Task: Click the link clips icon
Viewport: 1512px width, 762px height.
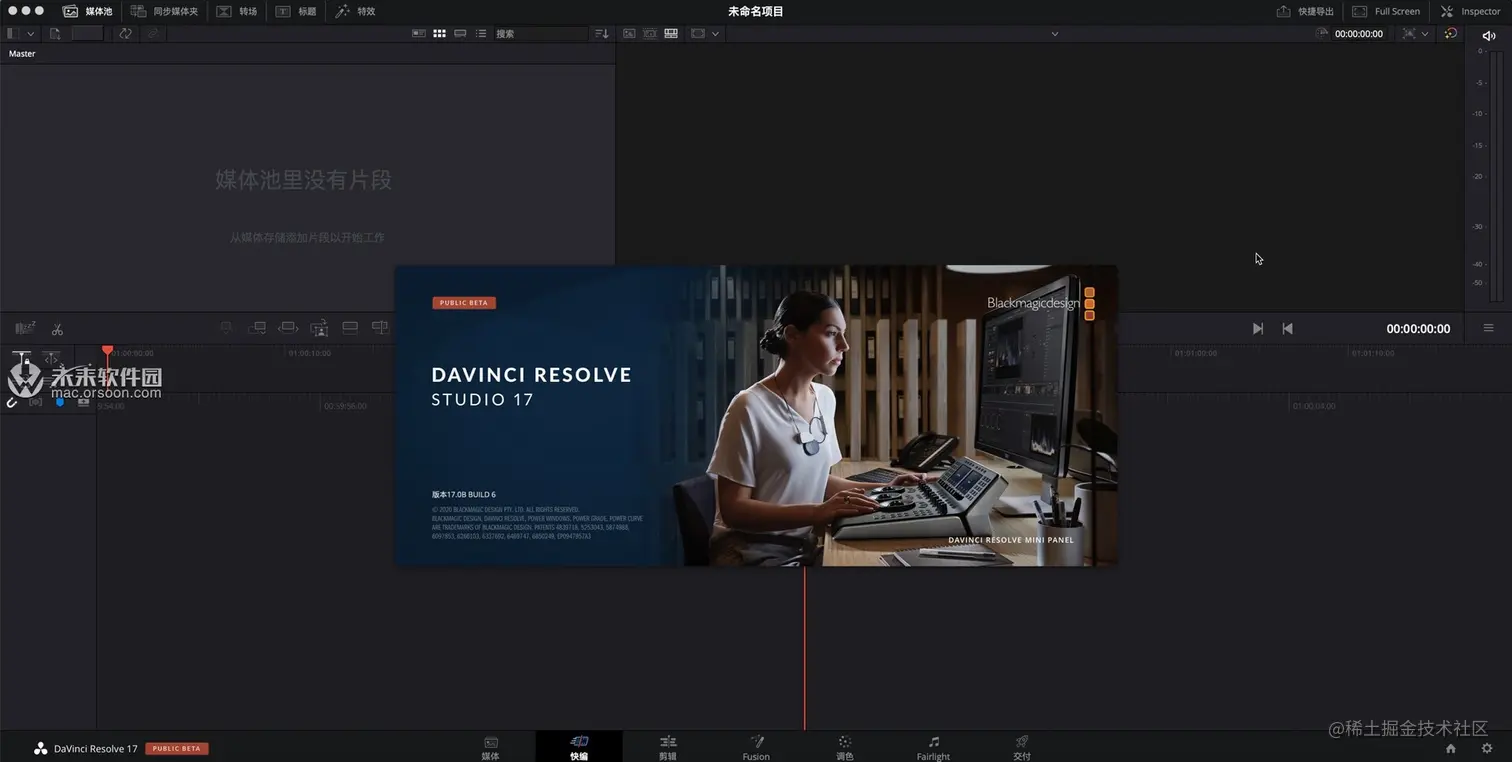Action: point(152,33)
